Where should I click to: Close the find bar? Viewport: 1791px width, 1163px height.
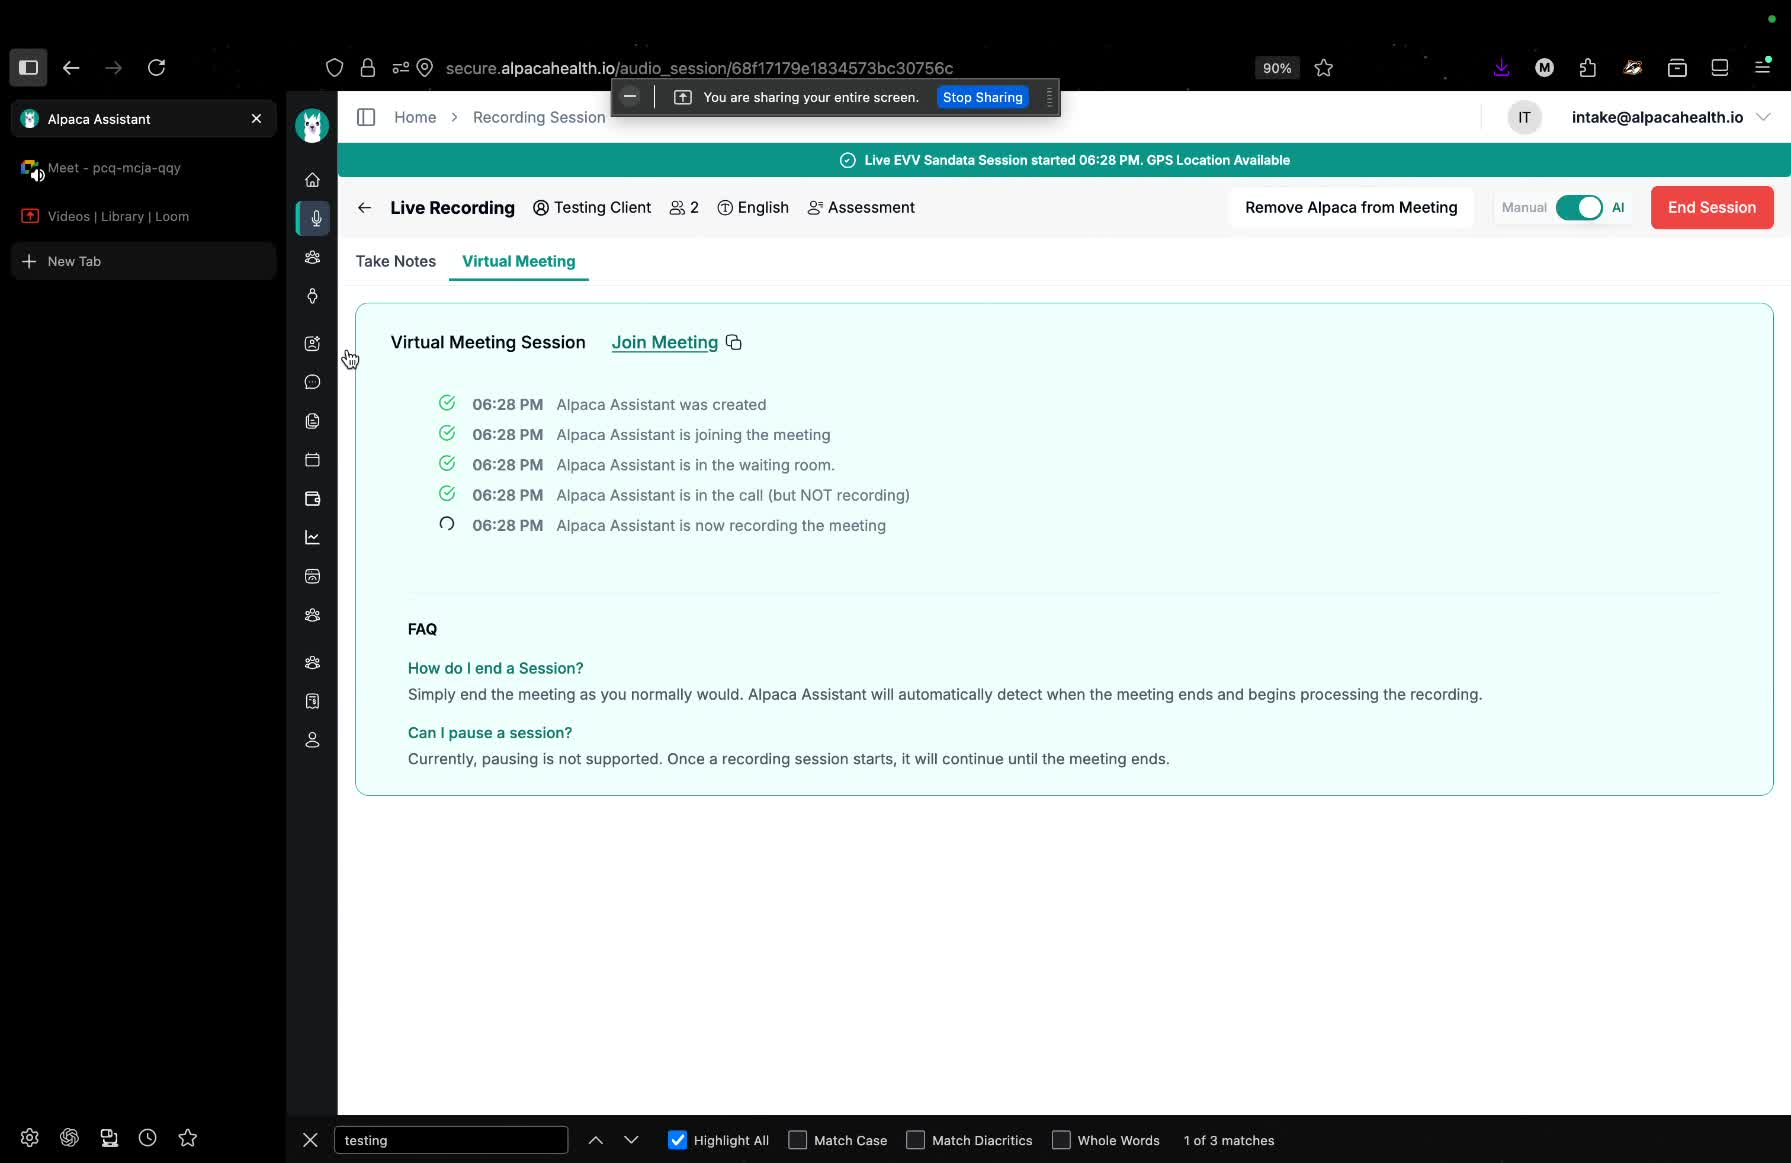pos(310,1140)
